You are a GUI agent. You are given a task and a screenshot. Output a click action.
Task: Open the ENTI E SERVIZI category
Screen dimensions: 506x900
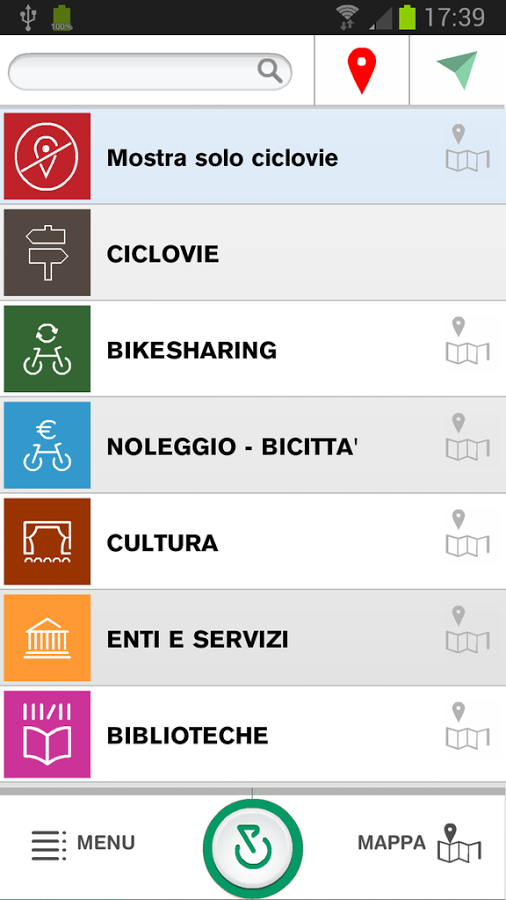click(253, 638)
